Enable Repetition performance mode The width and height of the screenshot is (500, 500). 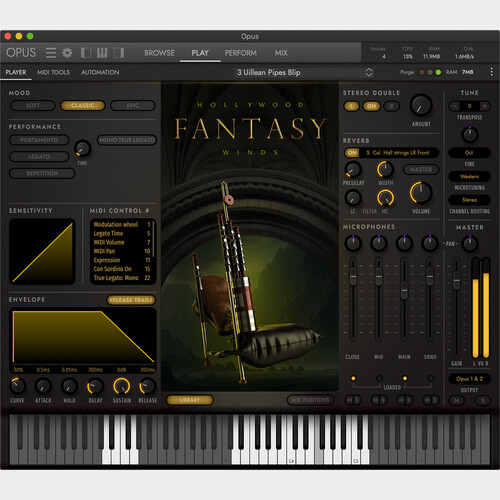tap(42, 173)
